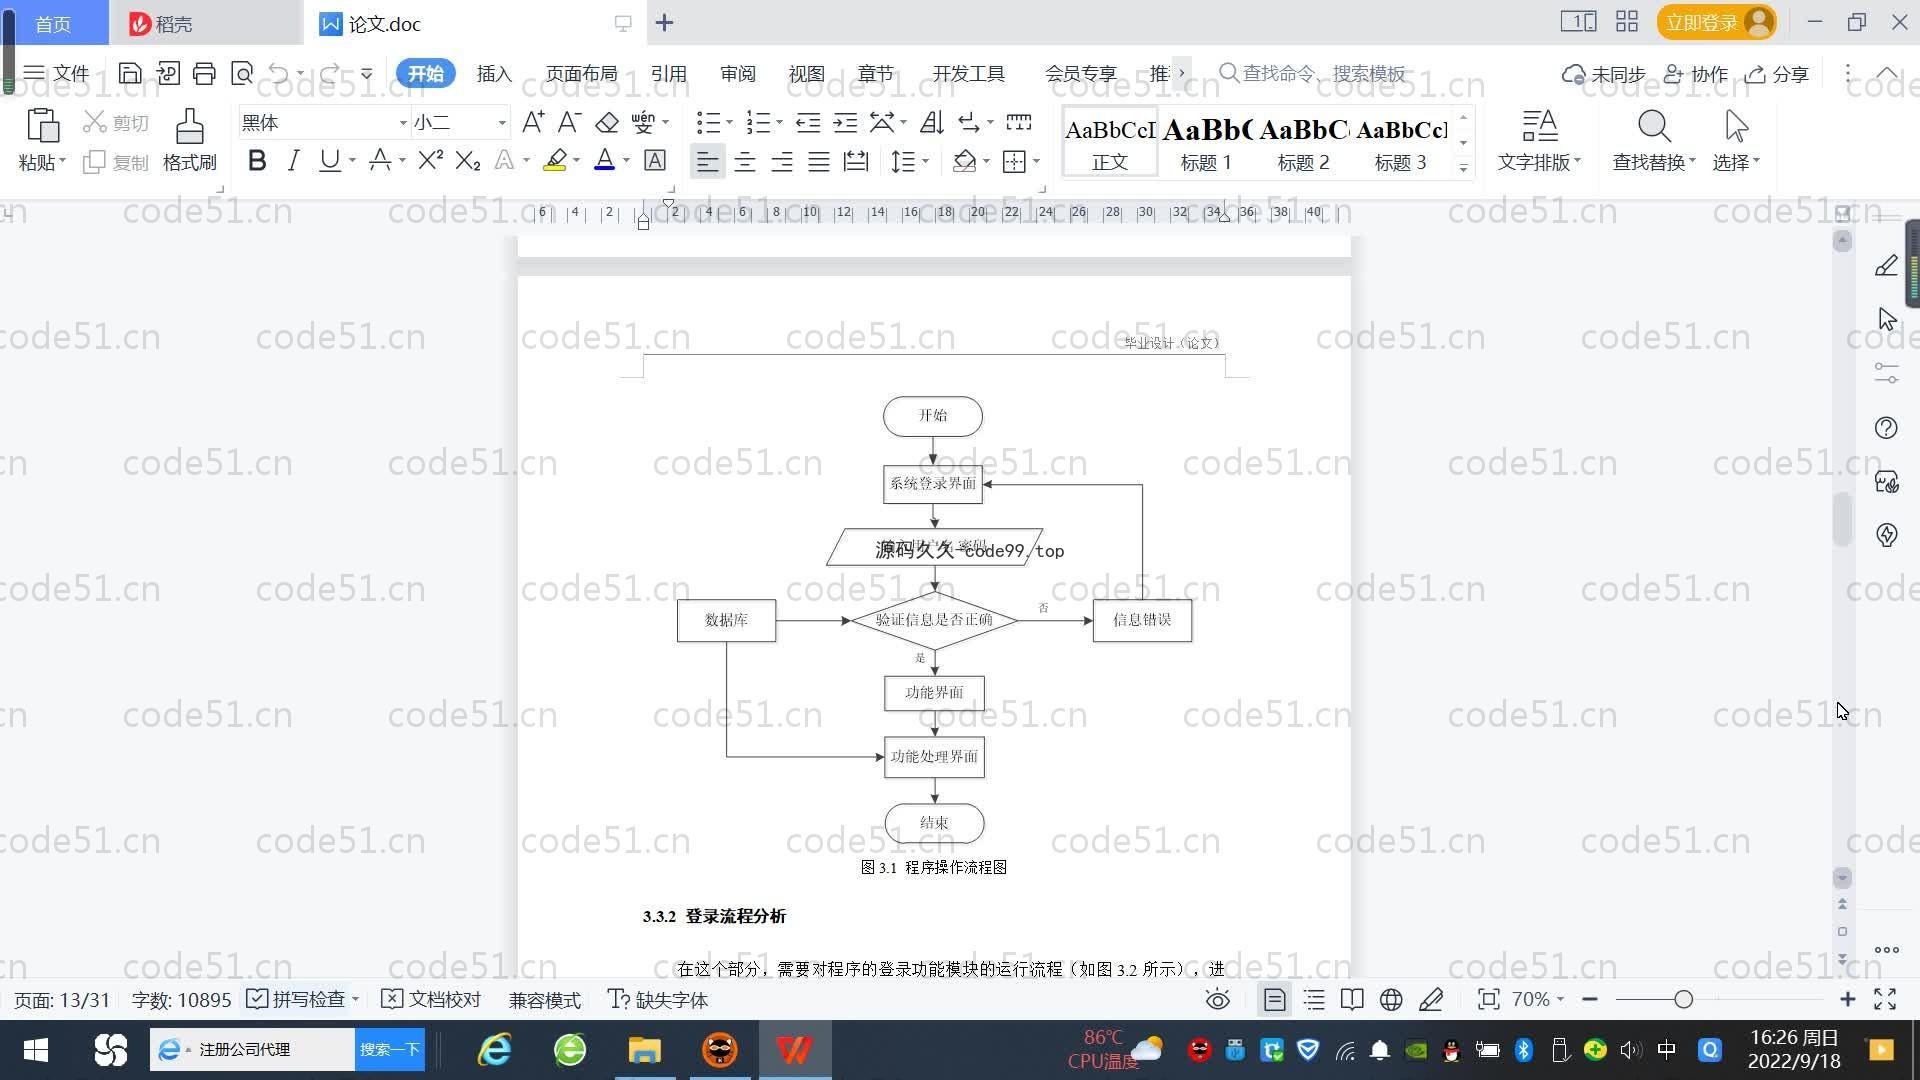Open new document tab with plus

(x=664, y=22)
